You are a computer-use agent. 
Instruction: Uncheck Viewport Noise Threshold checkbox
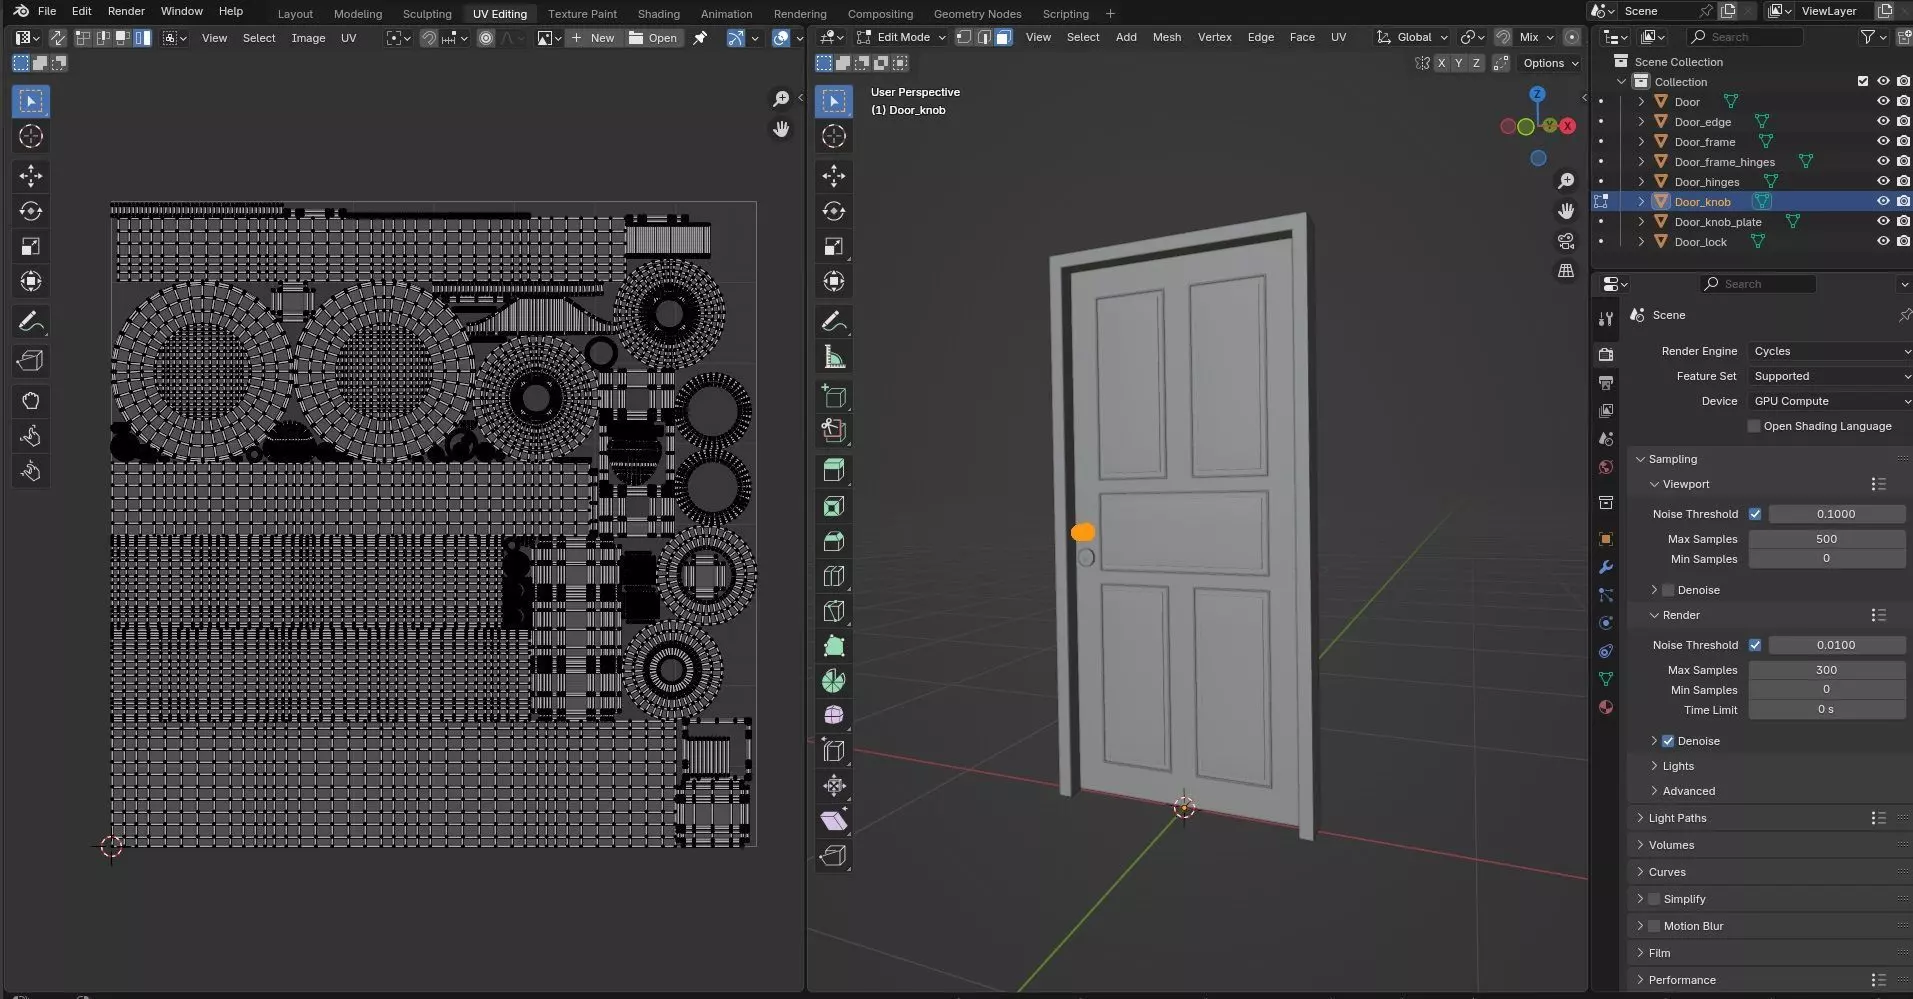(x=1755, y=514)
